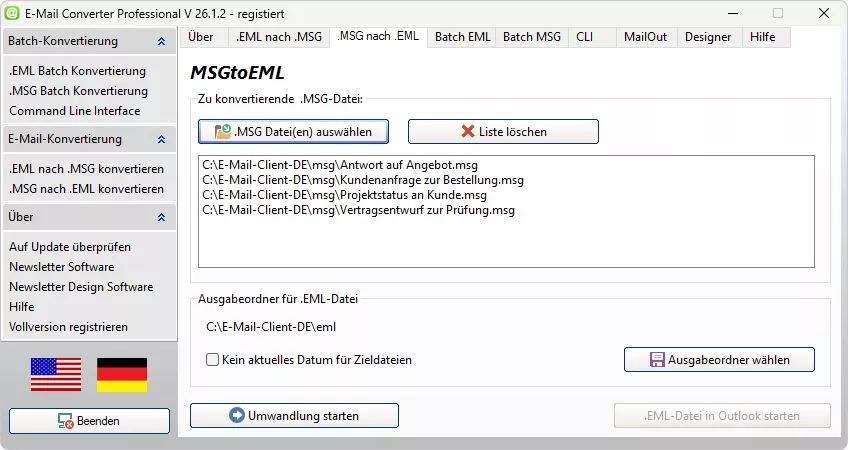Click the Beenden button icon
The height and width of the screenshot is (450, 848).
65,421
